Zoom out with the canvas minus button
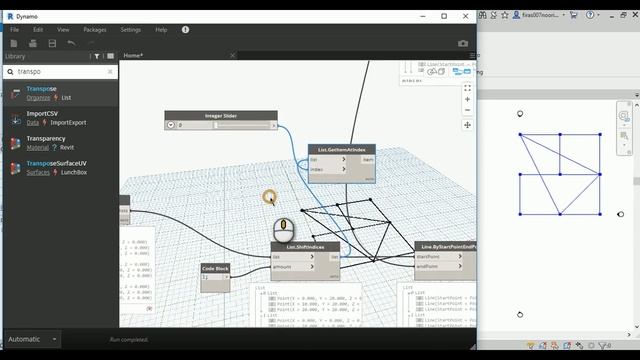 tap(468, 110)
